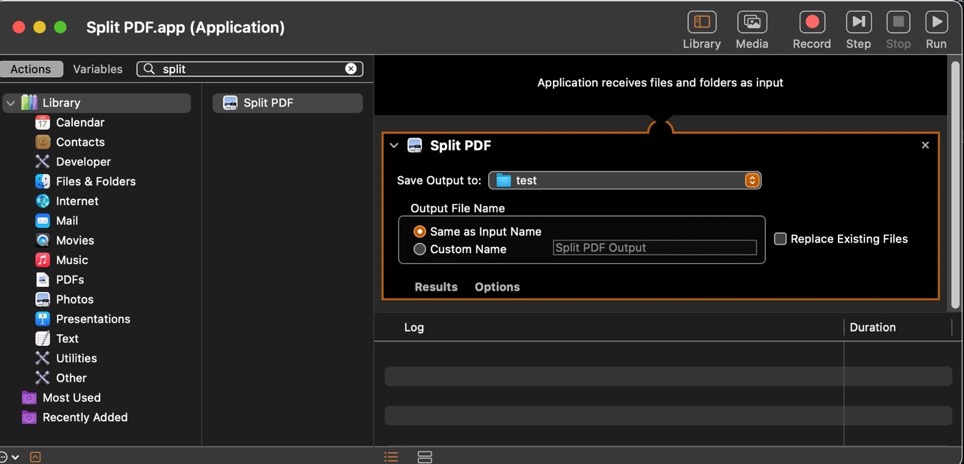Show variables split view icon at bottom
The height and width of the screenshot is (464, 964).
click(425, 457)
